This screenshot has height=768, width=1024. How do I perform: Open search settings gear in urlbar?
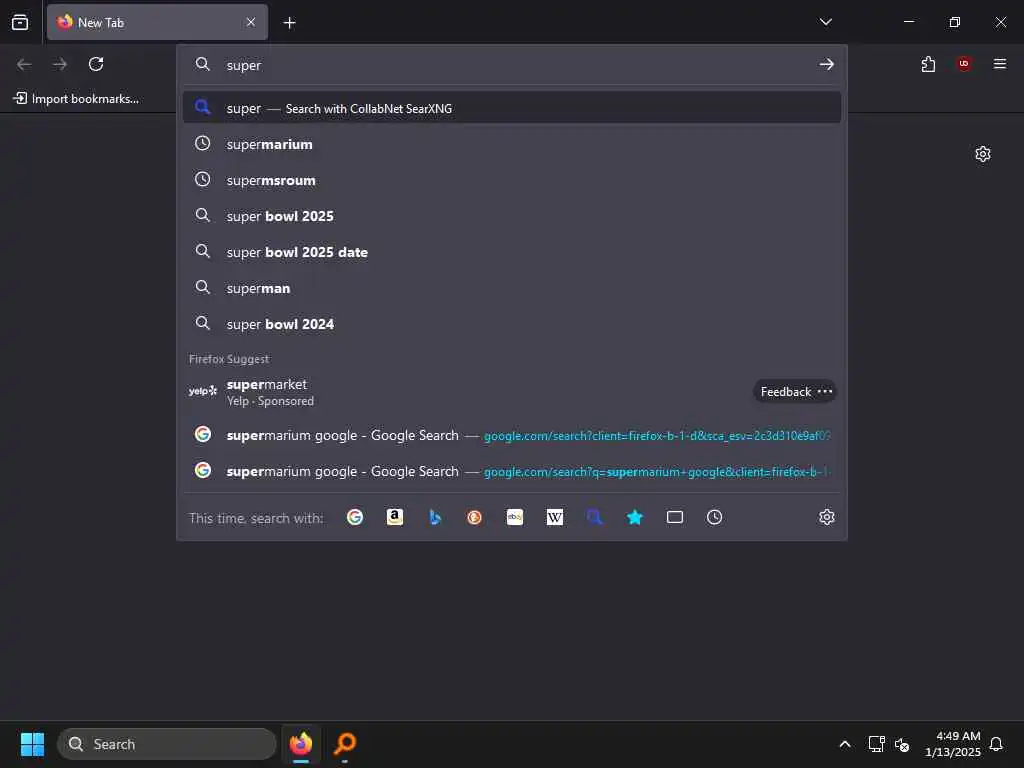coord(827,517)
